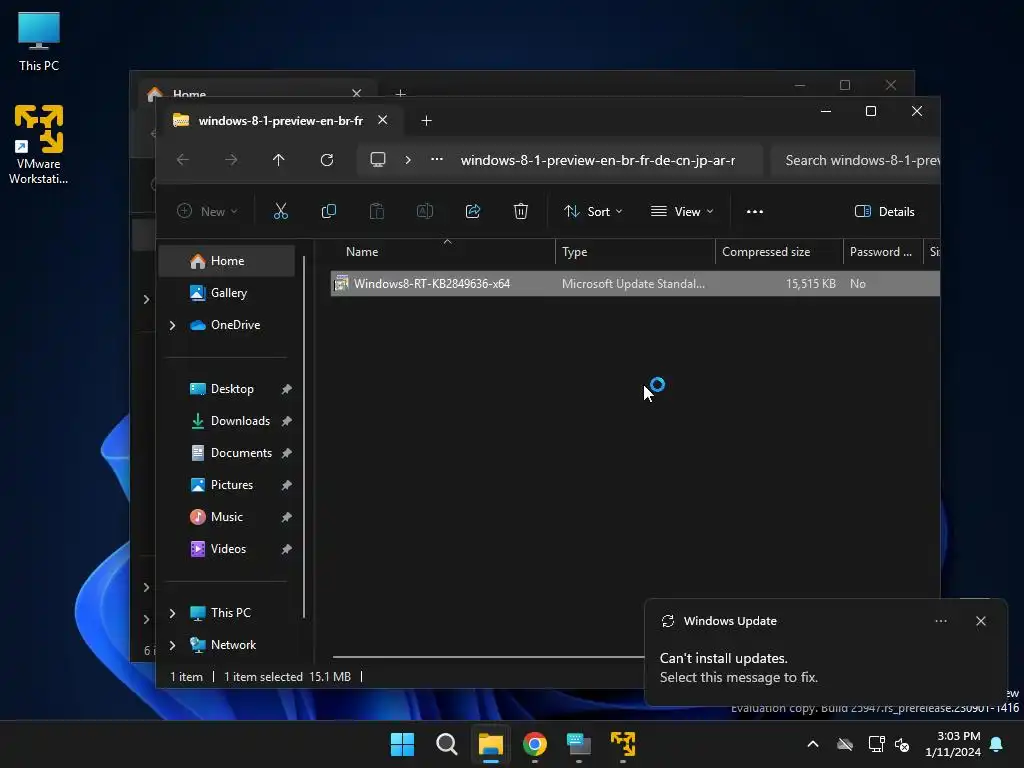This screenshot has width=1024, height=768.
Task: Go up one folder level
Action: (279, 160)
